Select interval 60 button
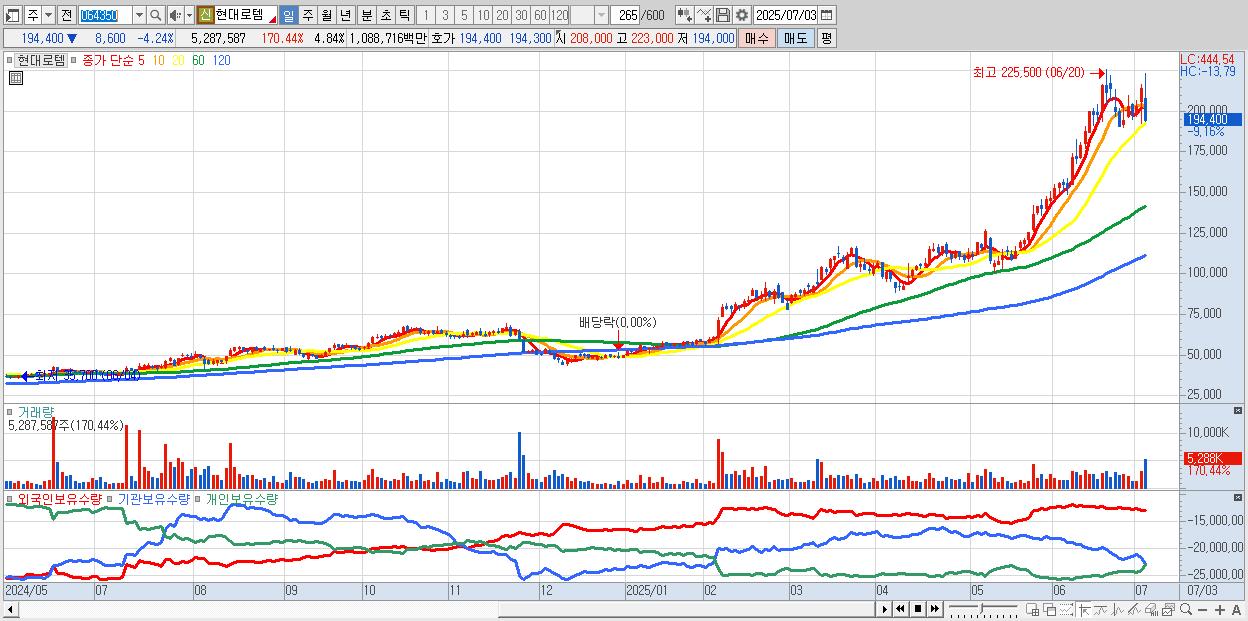Screen dimensions: 1248x621 (x=540, y=15)
